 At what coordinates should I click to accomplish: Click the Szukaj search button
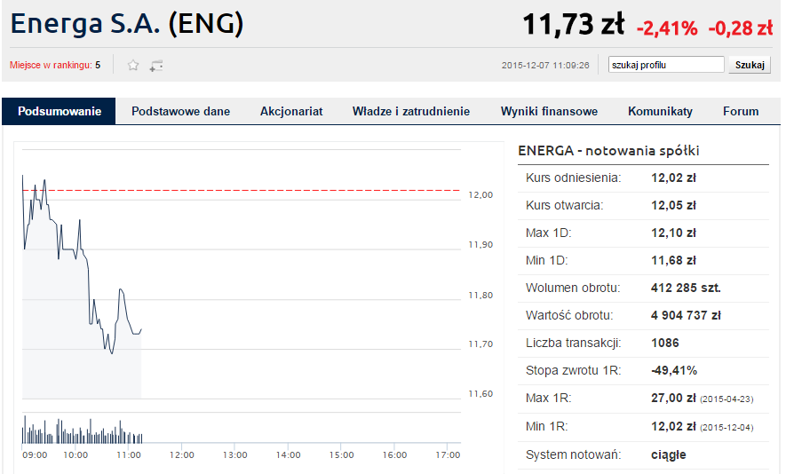(x=749, y=65)
